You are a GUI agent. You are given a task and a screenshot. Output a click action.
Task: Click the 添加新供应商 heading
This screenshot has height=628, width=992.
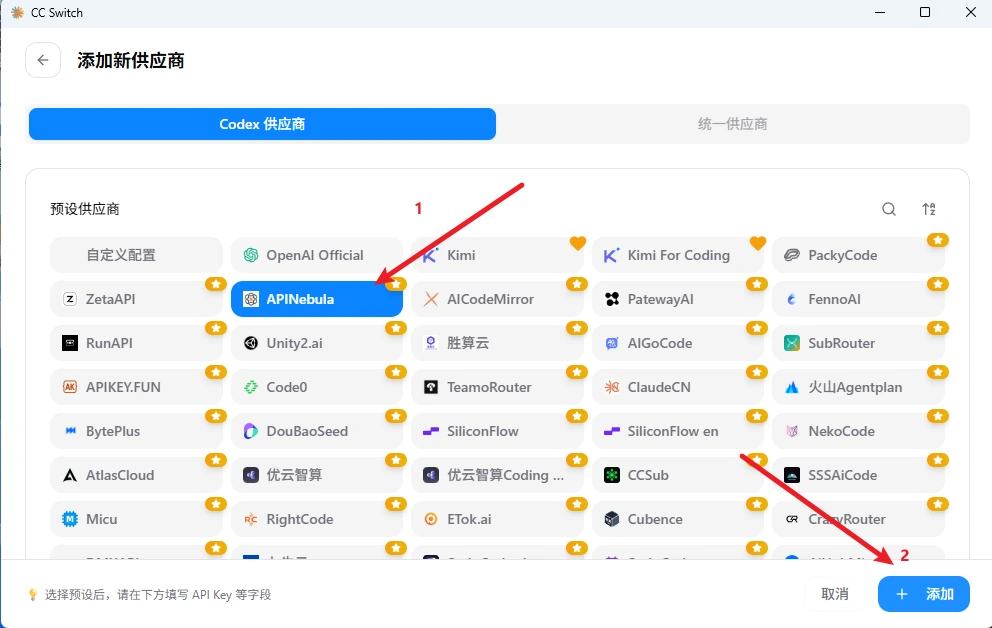(131, 61)
